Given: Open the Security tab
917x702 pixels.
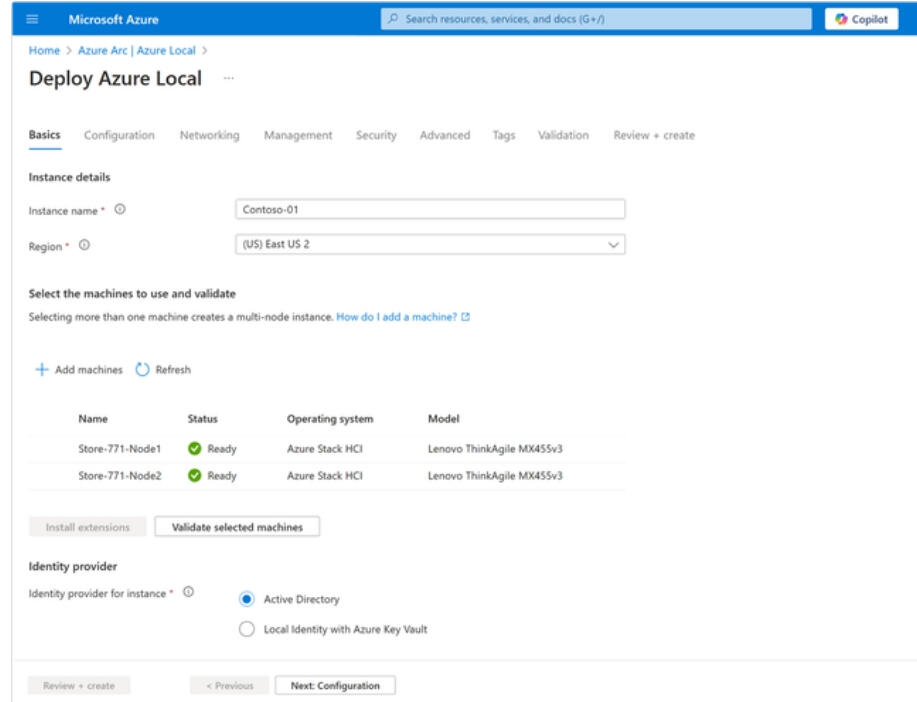Looking at the screenshot, I should [x=376, y=135].
